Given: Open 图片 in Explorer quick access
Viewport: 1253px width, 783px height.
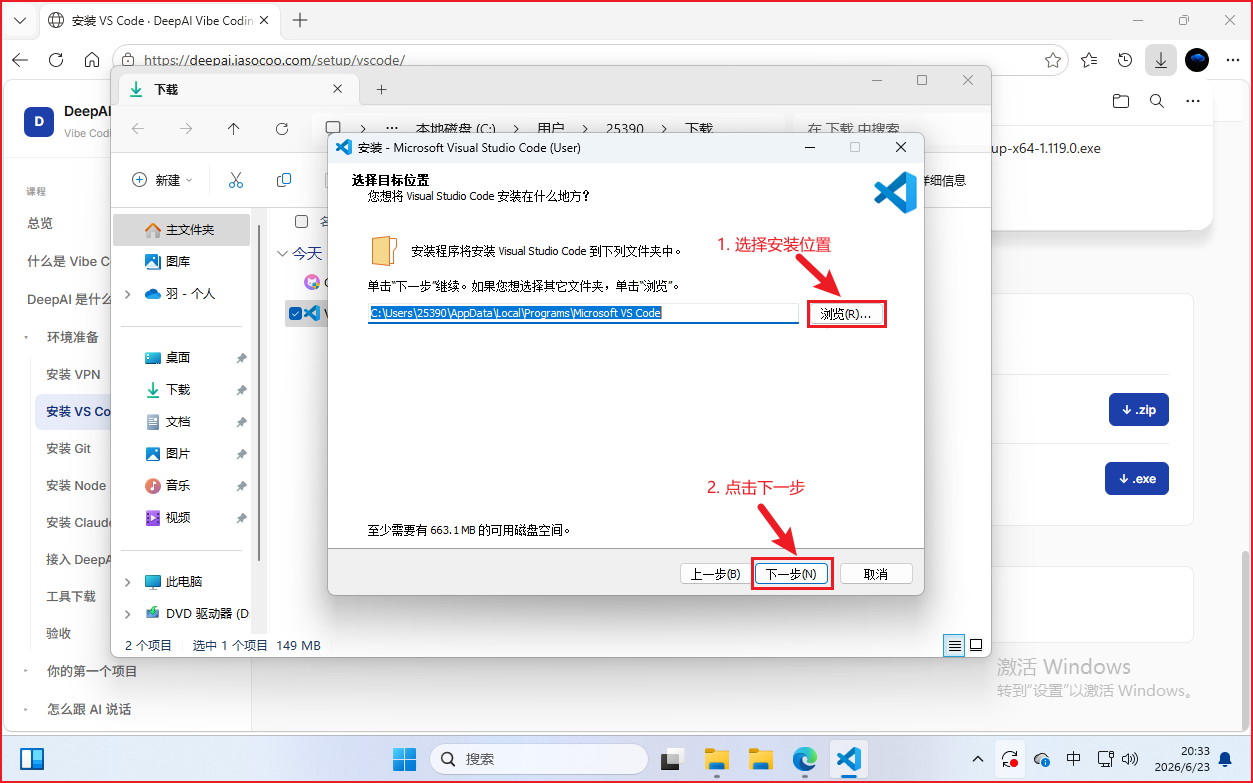Looking at the screenshot, I should pos(178,453).
